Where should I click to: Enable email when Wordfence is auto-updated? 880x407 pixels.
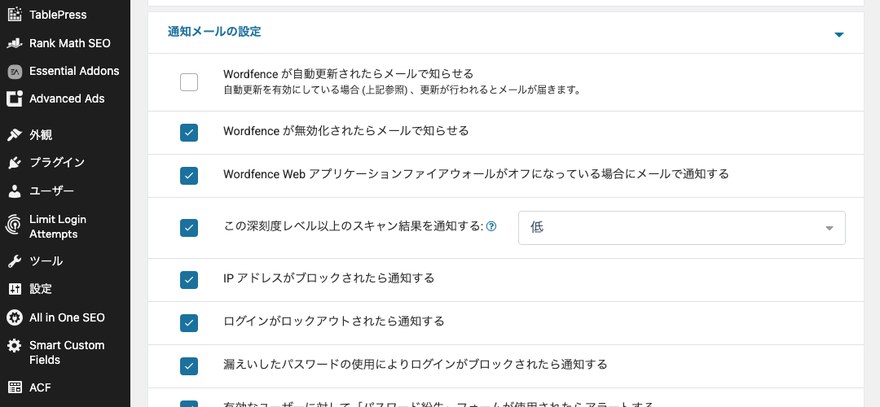pos(189,82)
